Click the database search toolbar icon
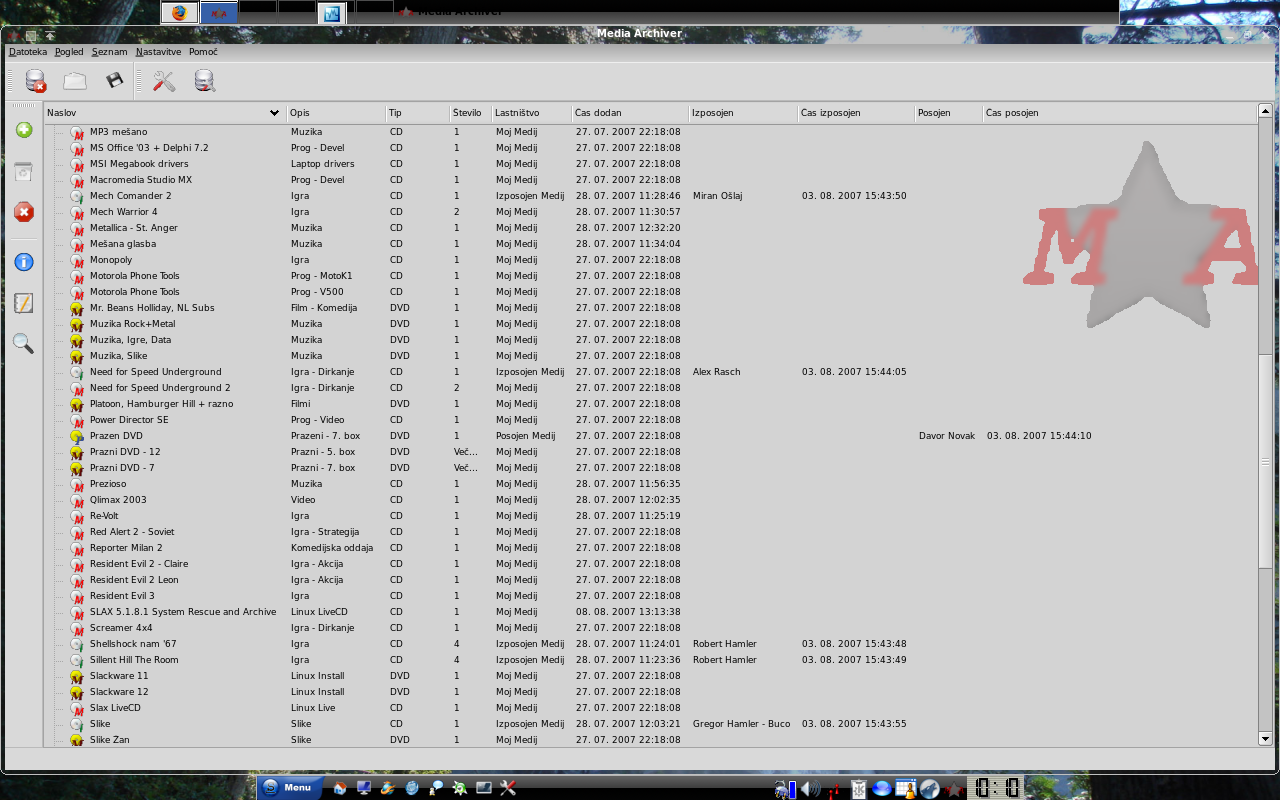The image size is (1280, 800). (x=205, y=81)
